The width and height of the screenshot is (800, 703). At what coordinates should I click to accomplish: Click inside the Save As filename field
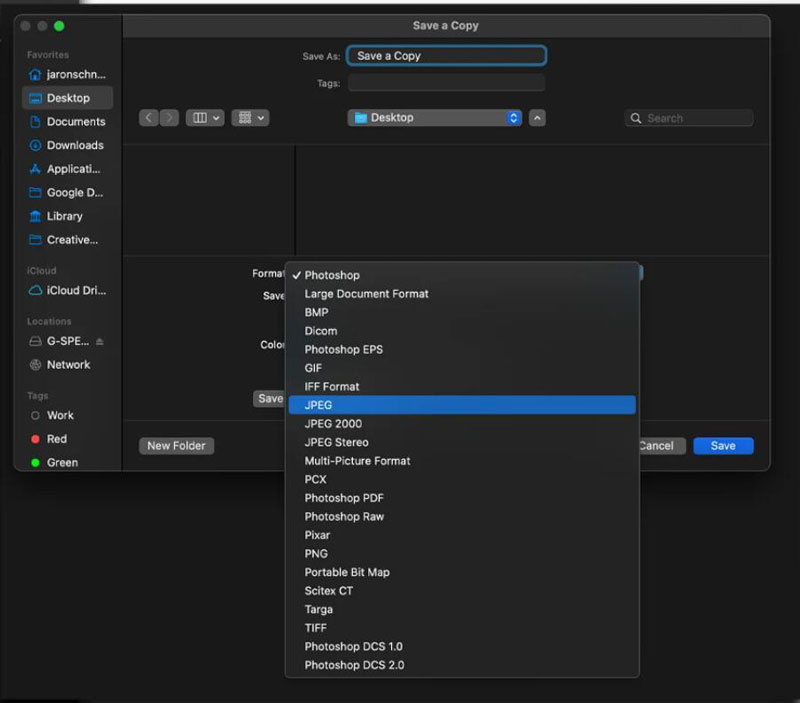[x=446, y=55]
